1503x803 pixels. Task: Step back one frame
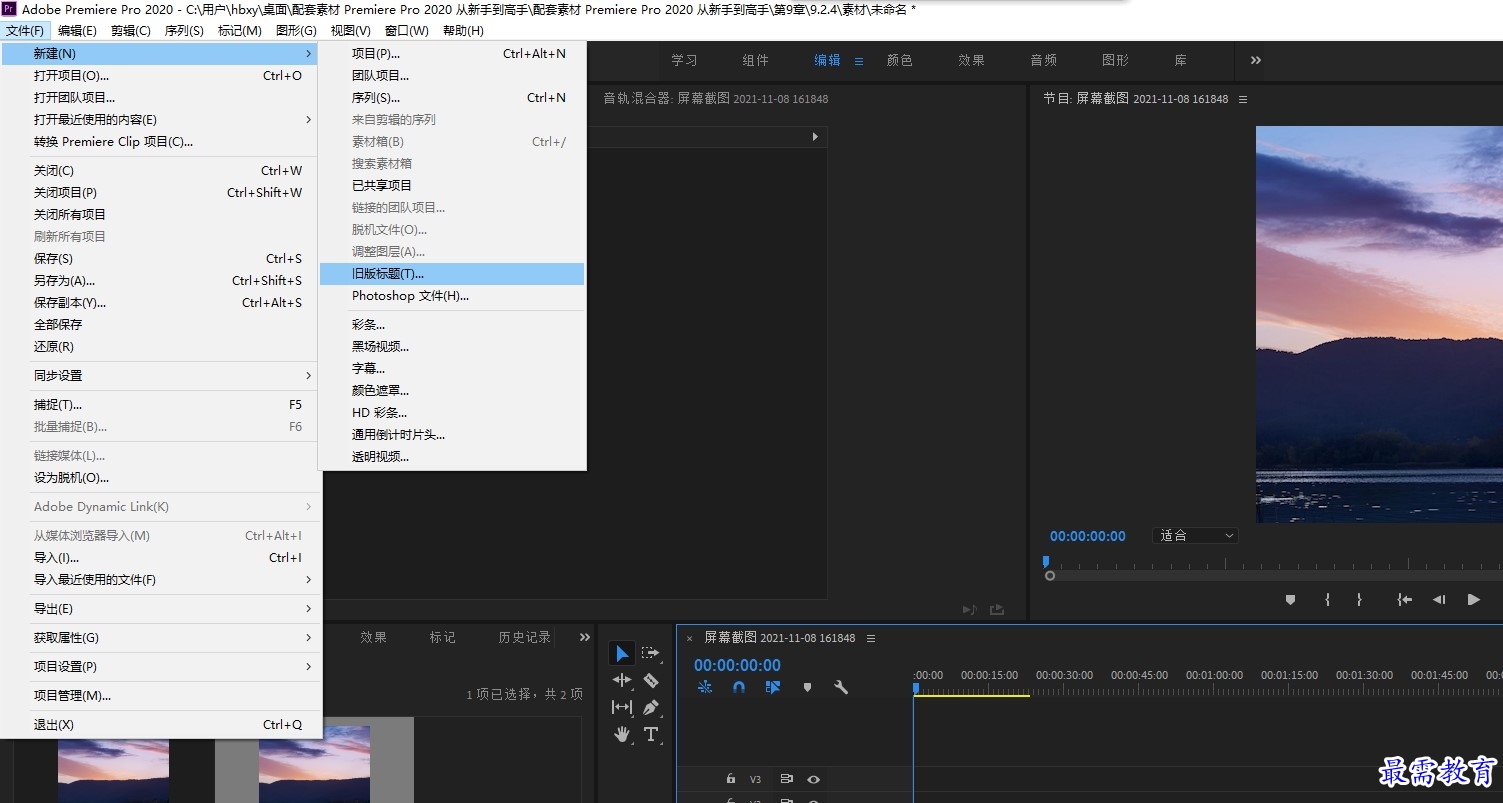point(1439,599)
